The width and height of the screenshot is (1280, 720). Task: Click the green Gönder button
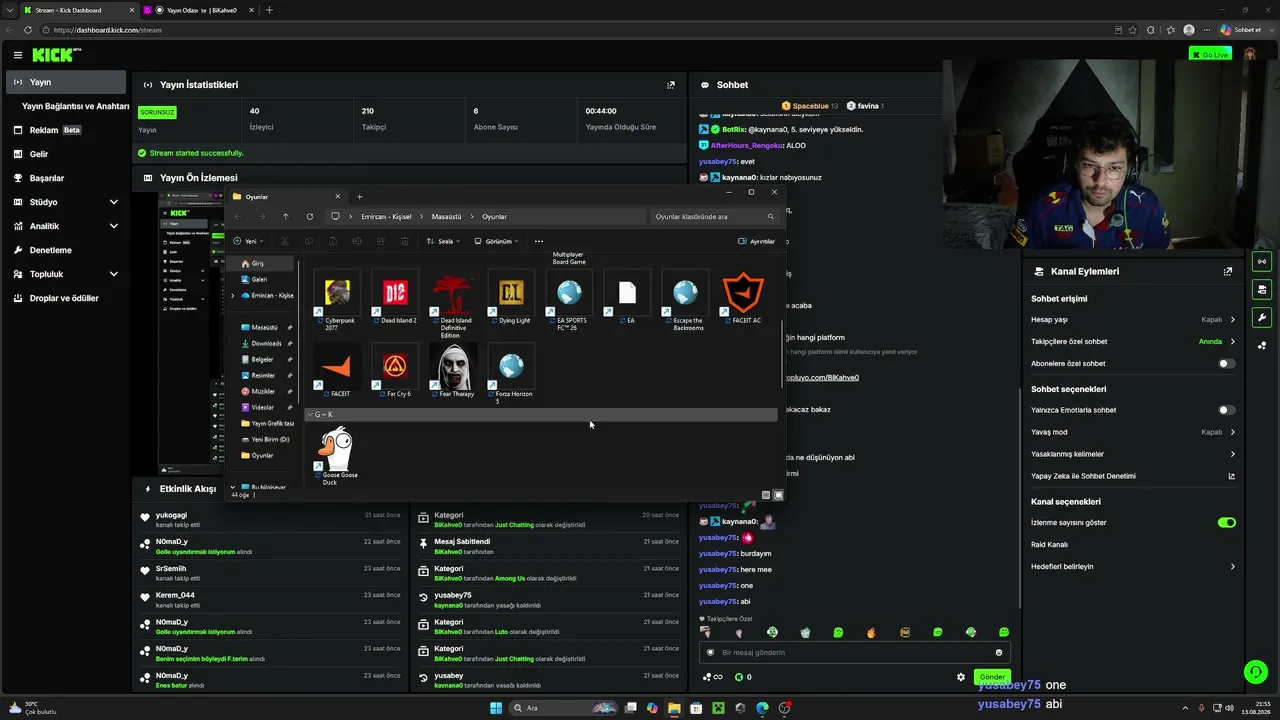click(x=992, y=677)
